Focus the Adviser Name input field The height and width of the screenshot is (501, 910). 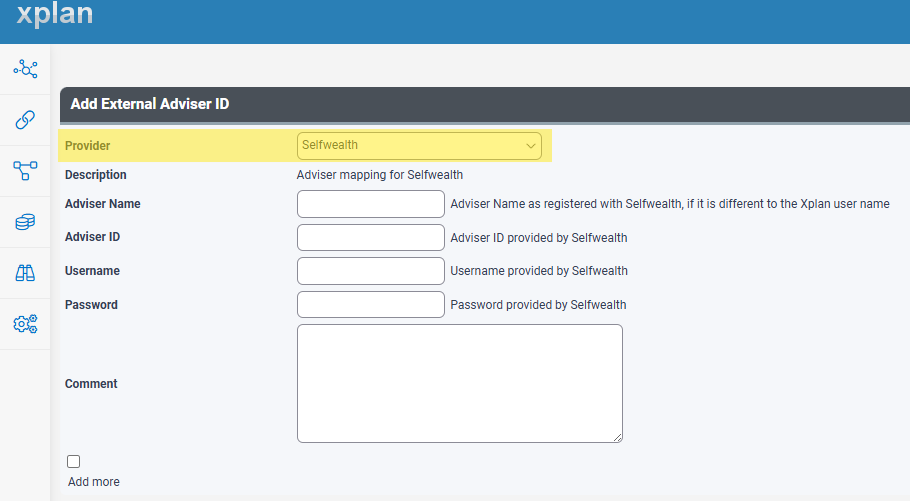[371, 204]
